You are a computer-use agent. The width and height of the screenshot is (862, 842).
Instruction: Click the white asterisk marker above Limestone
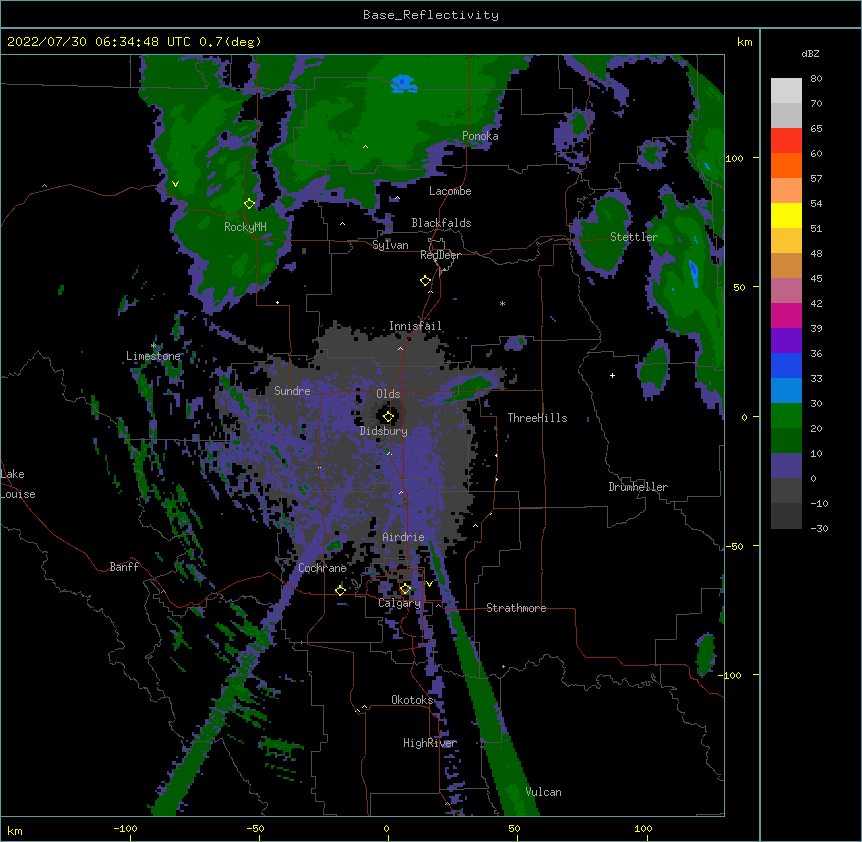click(x=154, y=345)
